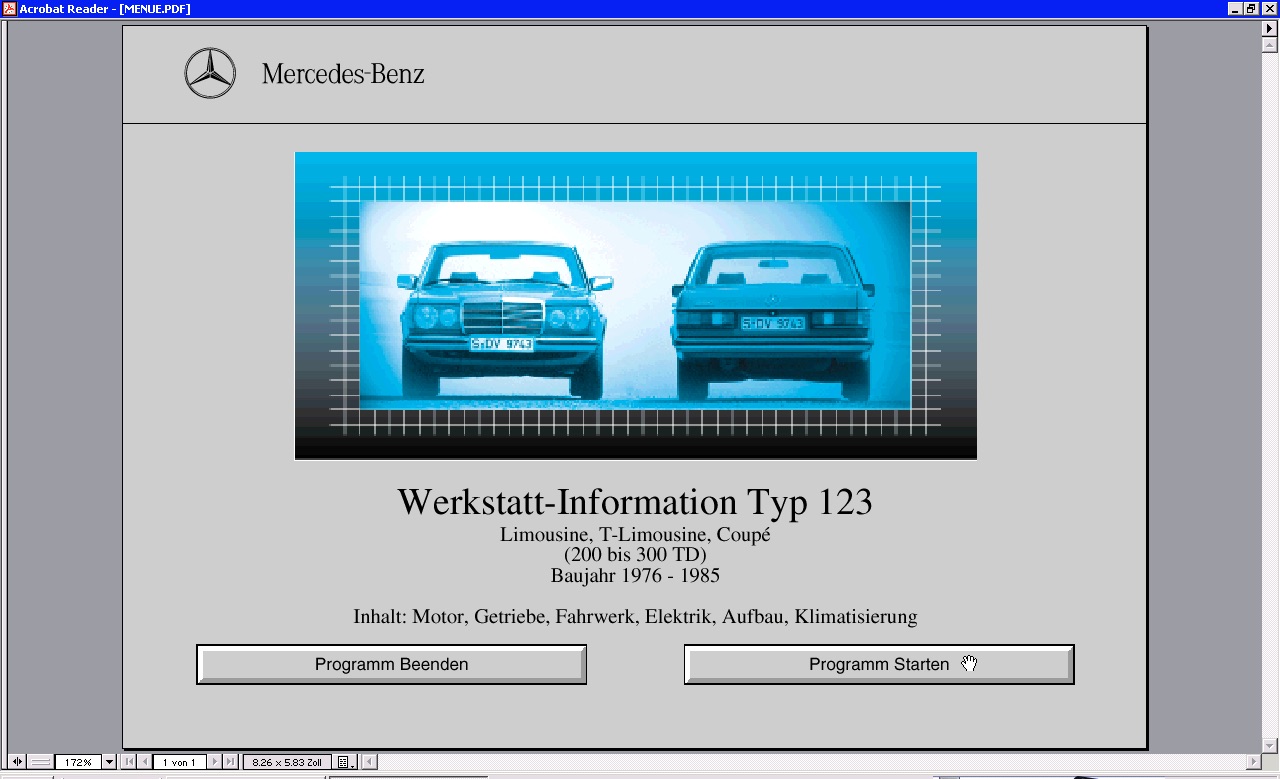Select the '1 von 1' page number field
The width and height of the screenshot is (1280, 779).
[180, 762]
